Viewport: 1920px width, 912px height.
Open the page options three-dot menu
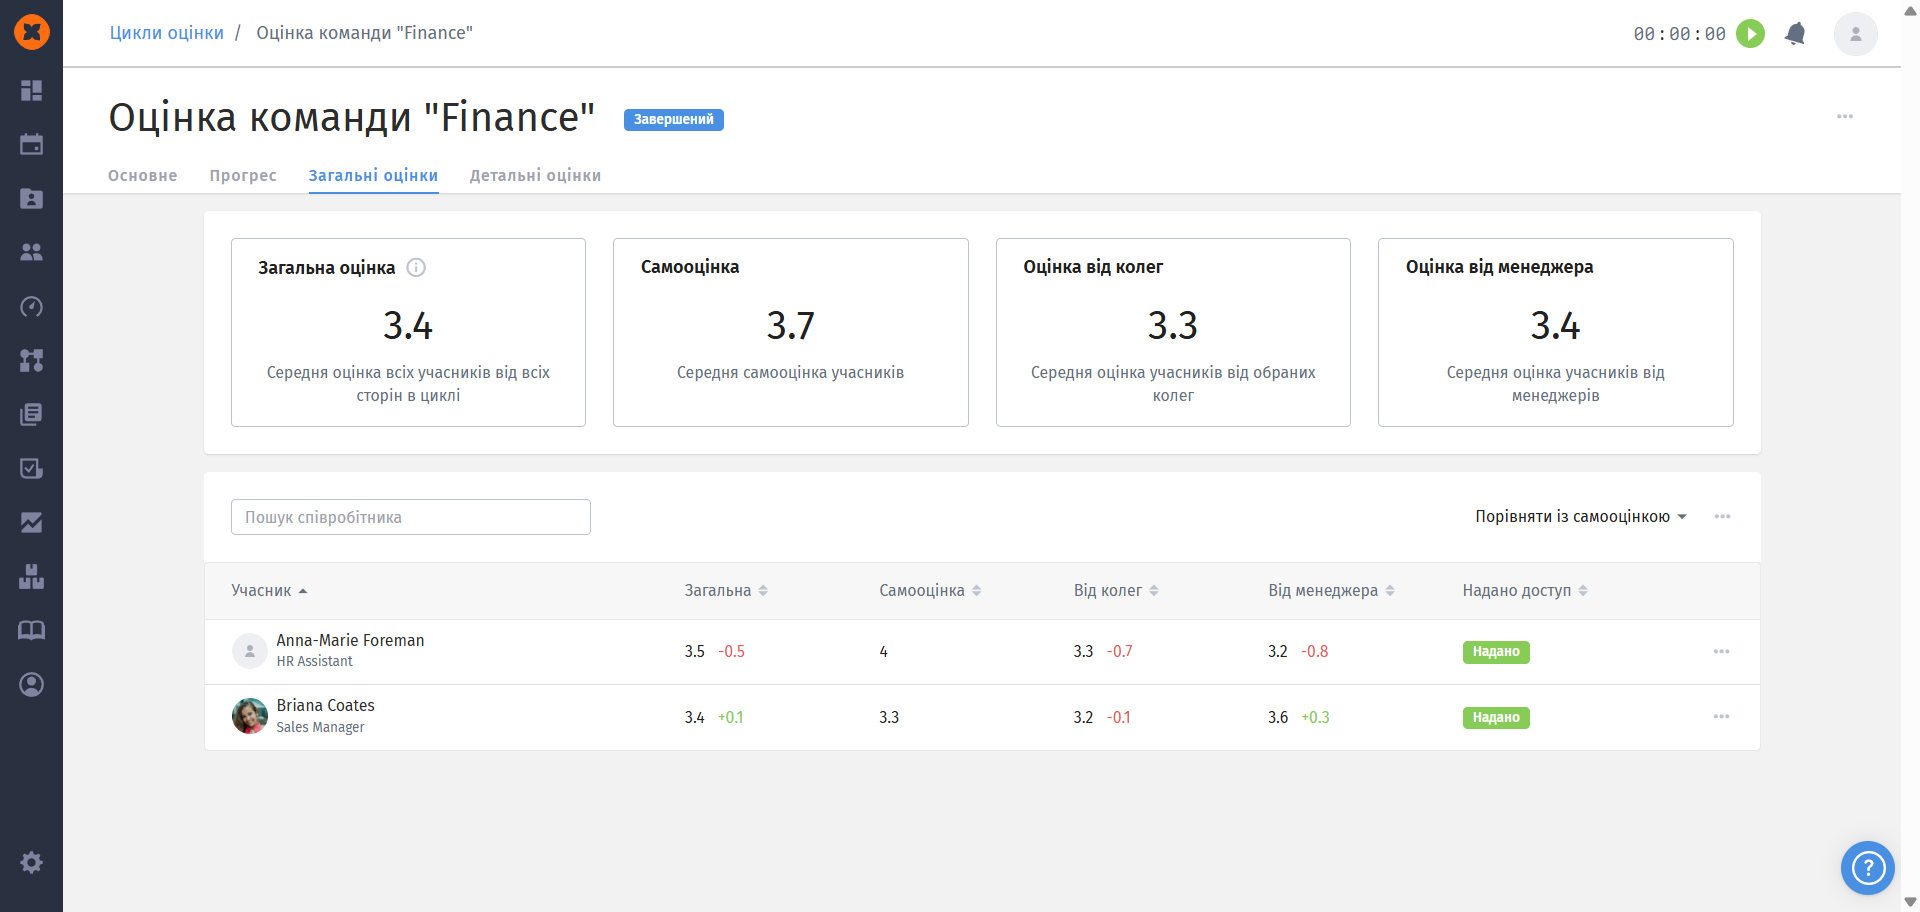coord(1844,117)
